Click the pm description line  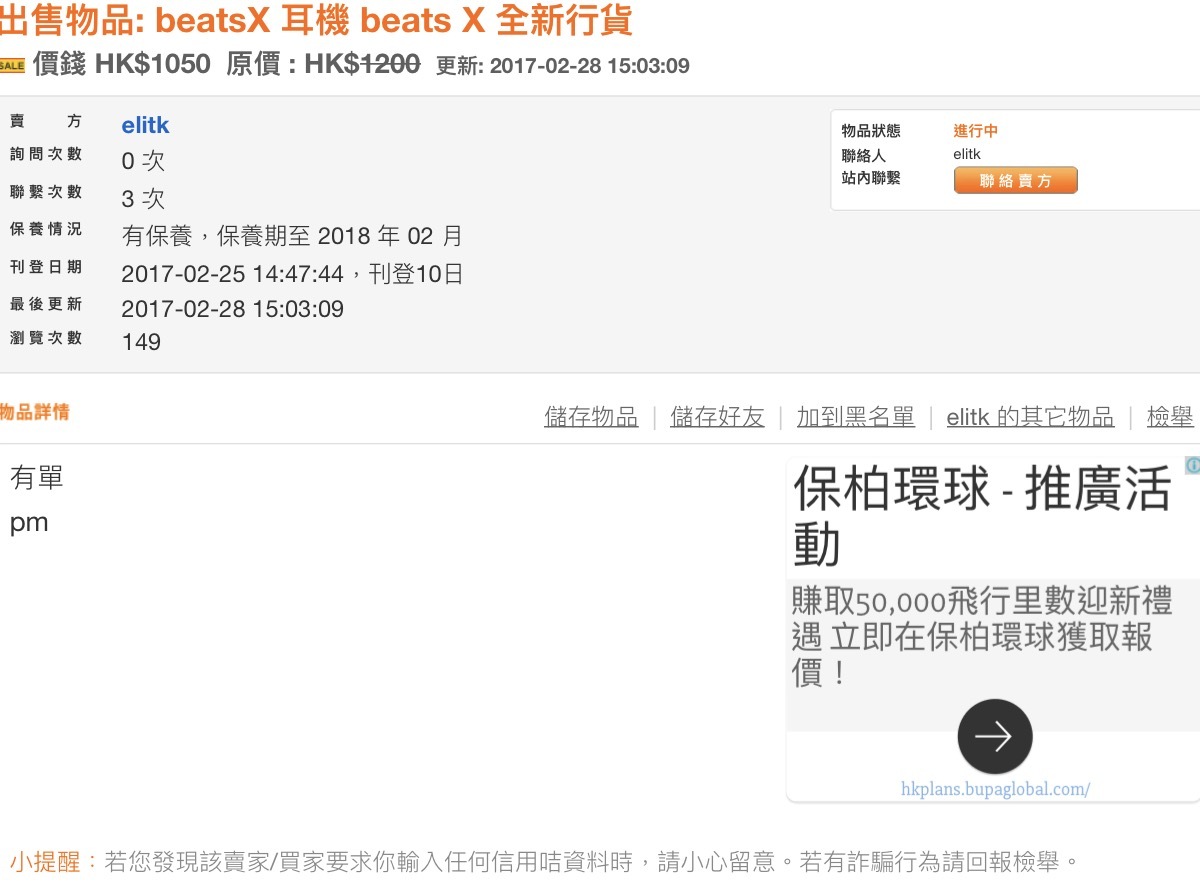[29, 523]
